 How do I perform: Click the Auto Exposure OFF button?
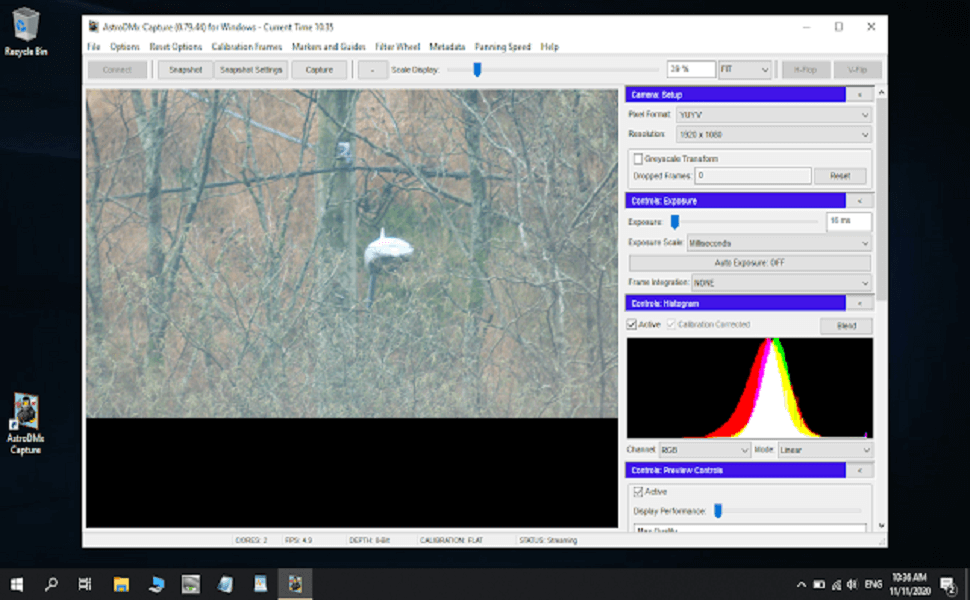(749, 263)
